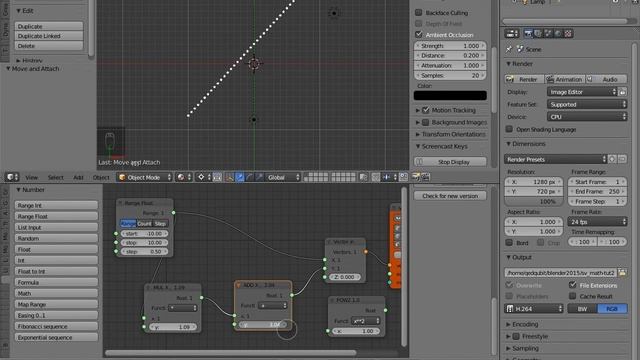Click the 100% resolution percentage slider

tap(534, 201)
